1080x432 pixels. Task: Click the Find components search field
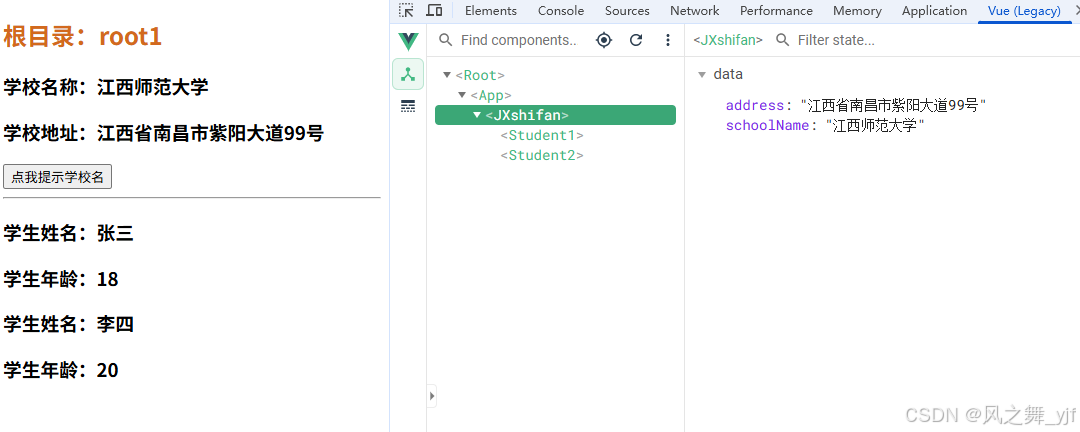click(518, 40)
